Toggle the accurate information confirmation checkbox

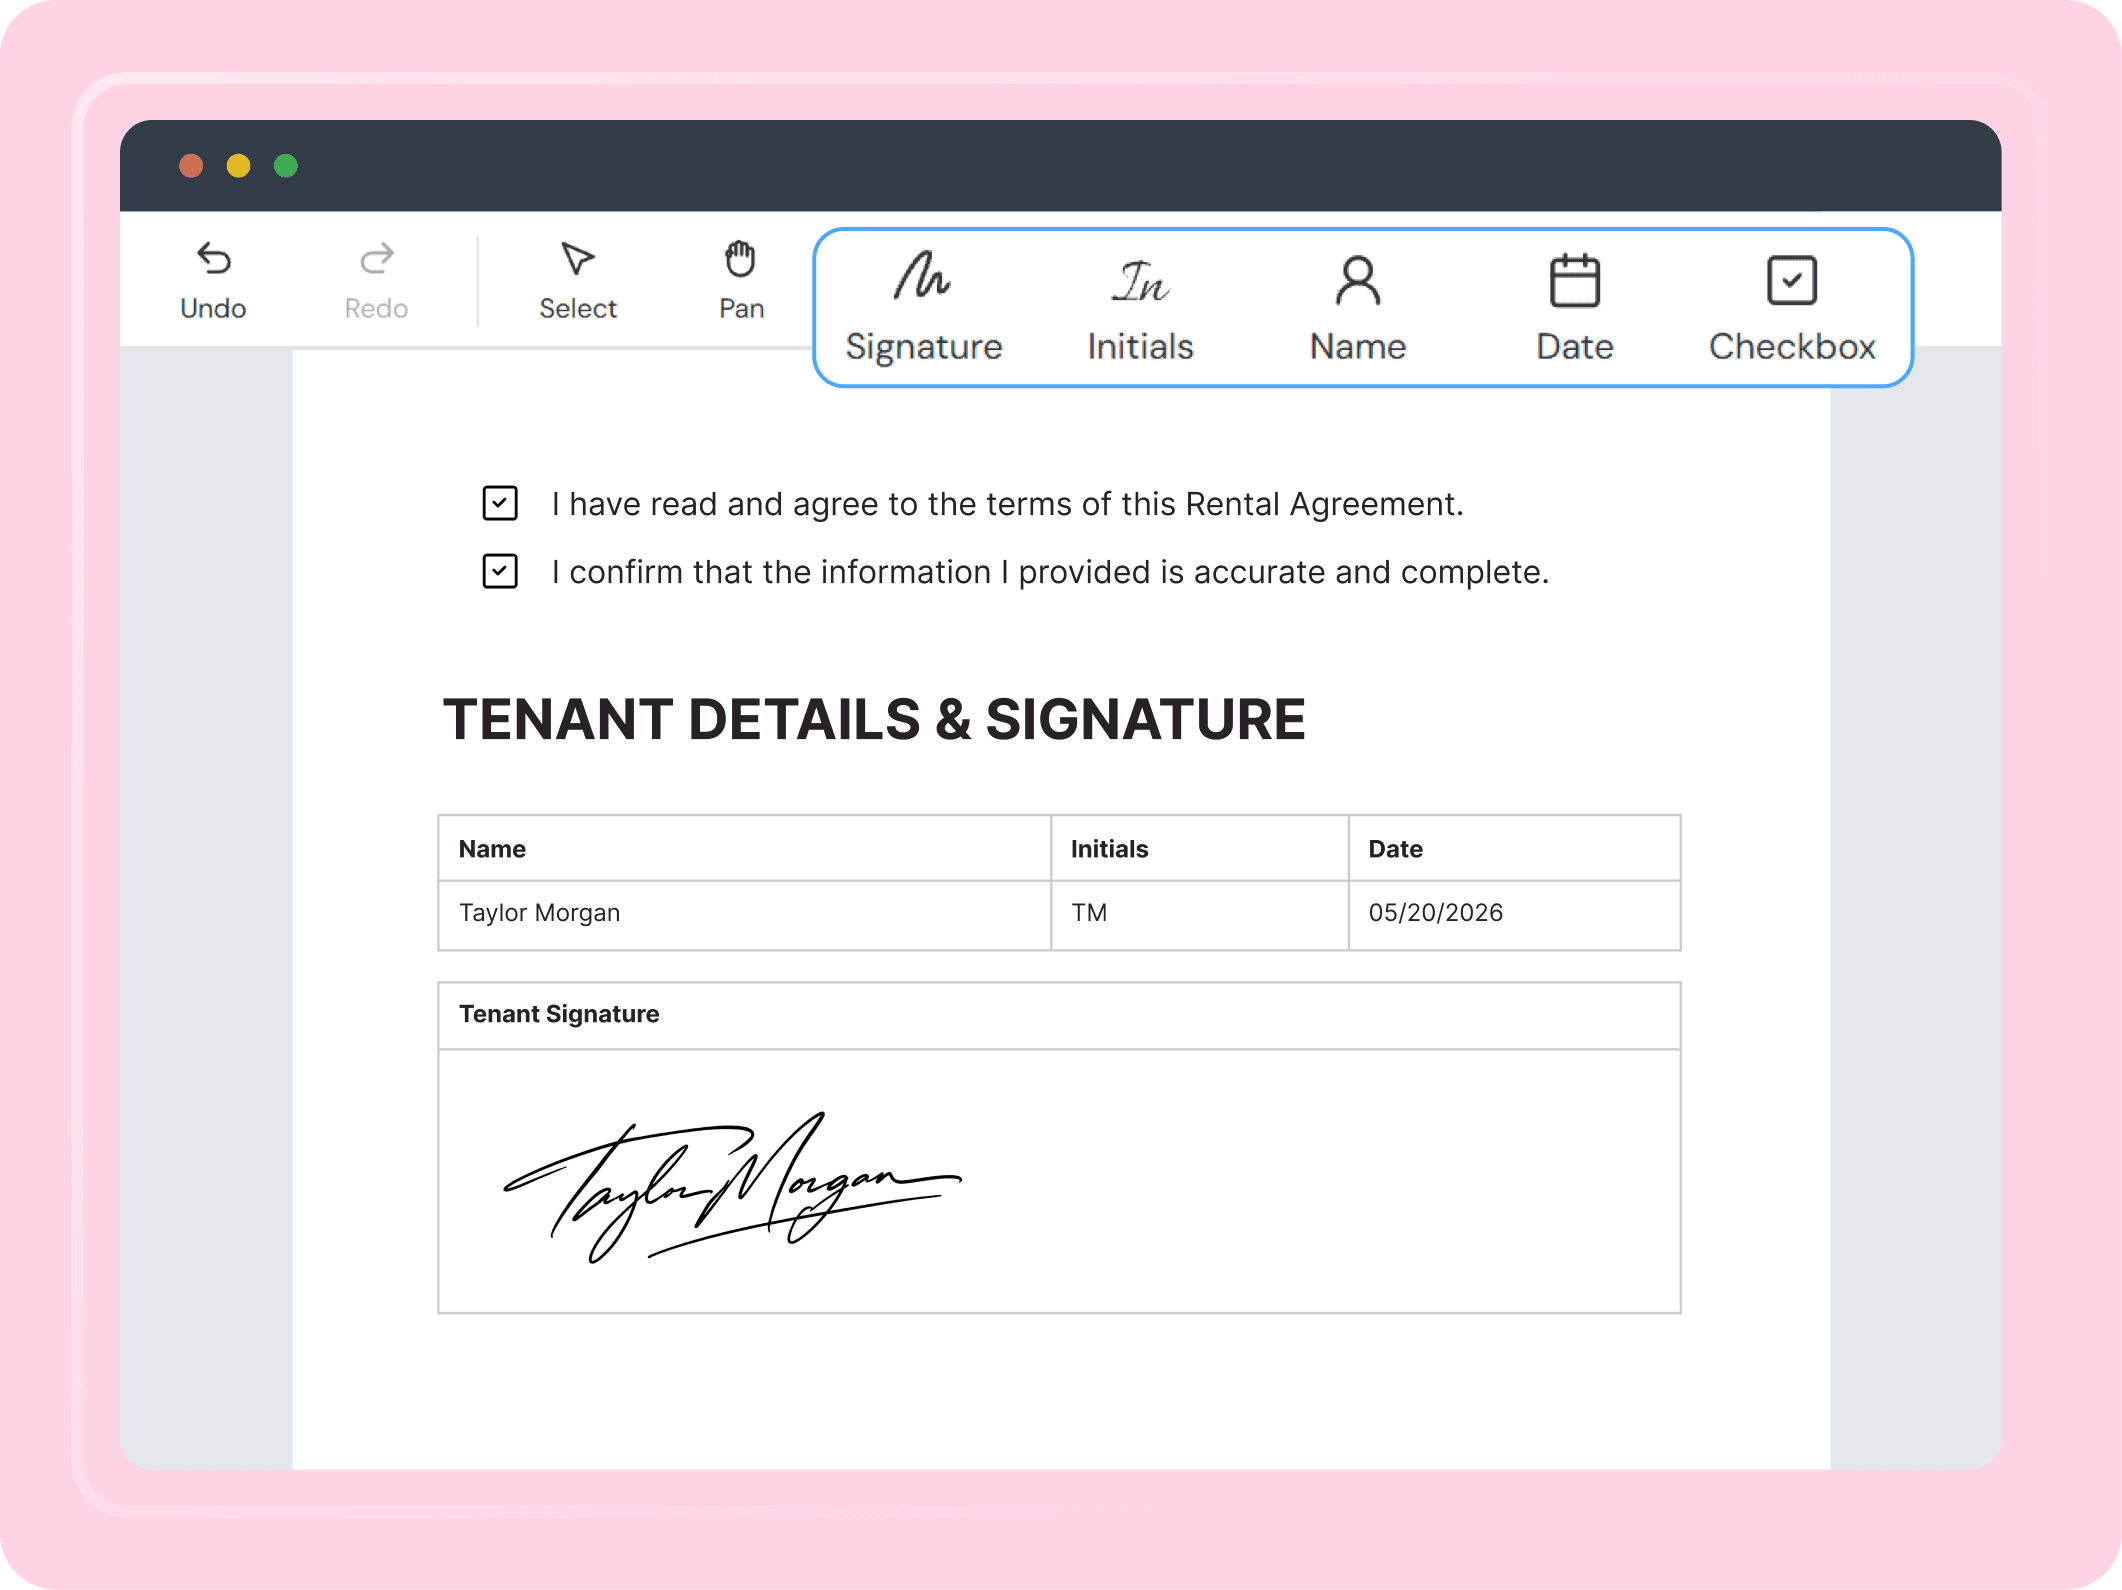(500, 571)
